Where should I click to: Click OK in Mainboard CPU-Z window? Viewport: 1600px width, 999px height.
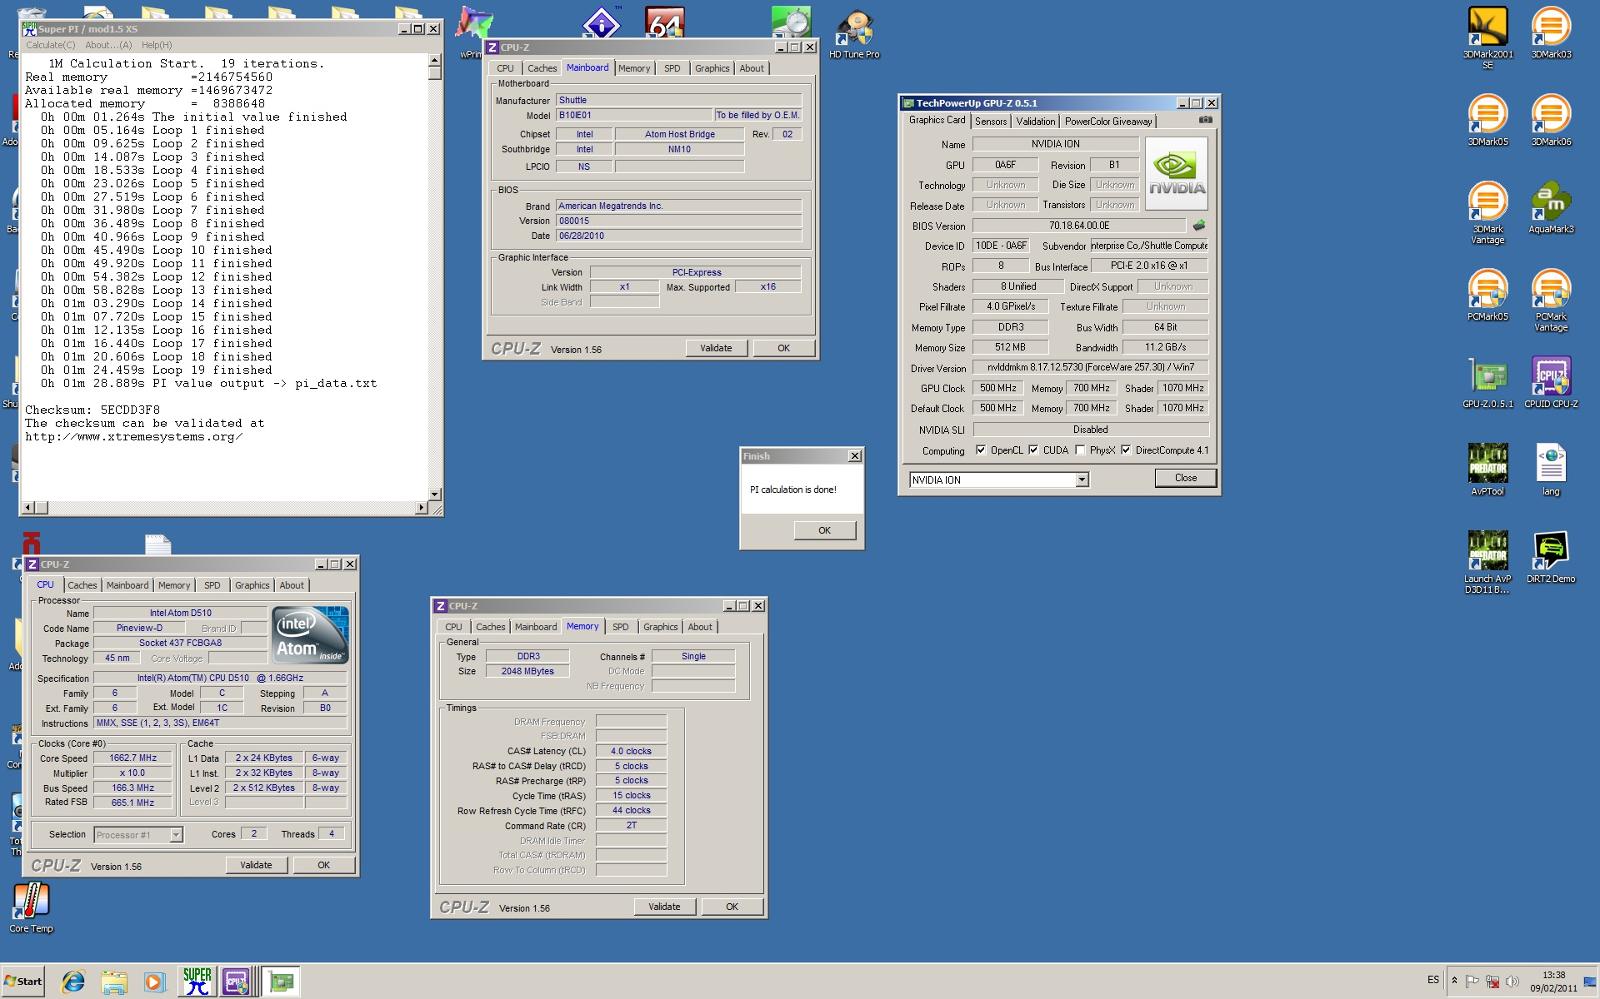[783, 348]
